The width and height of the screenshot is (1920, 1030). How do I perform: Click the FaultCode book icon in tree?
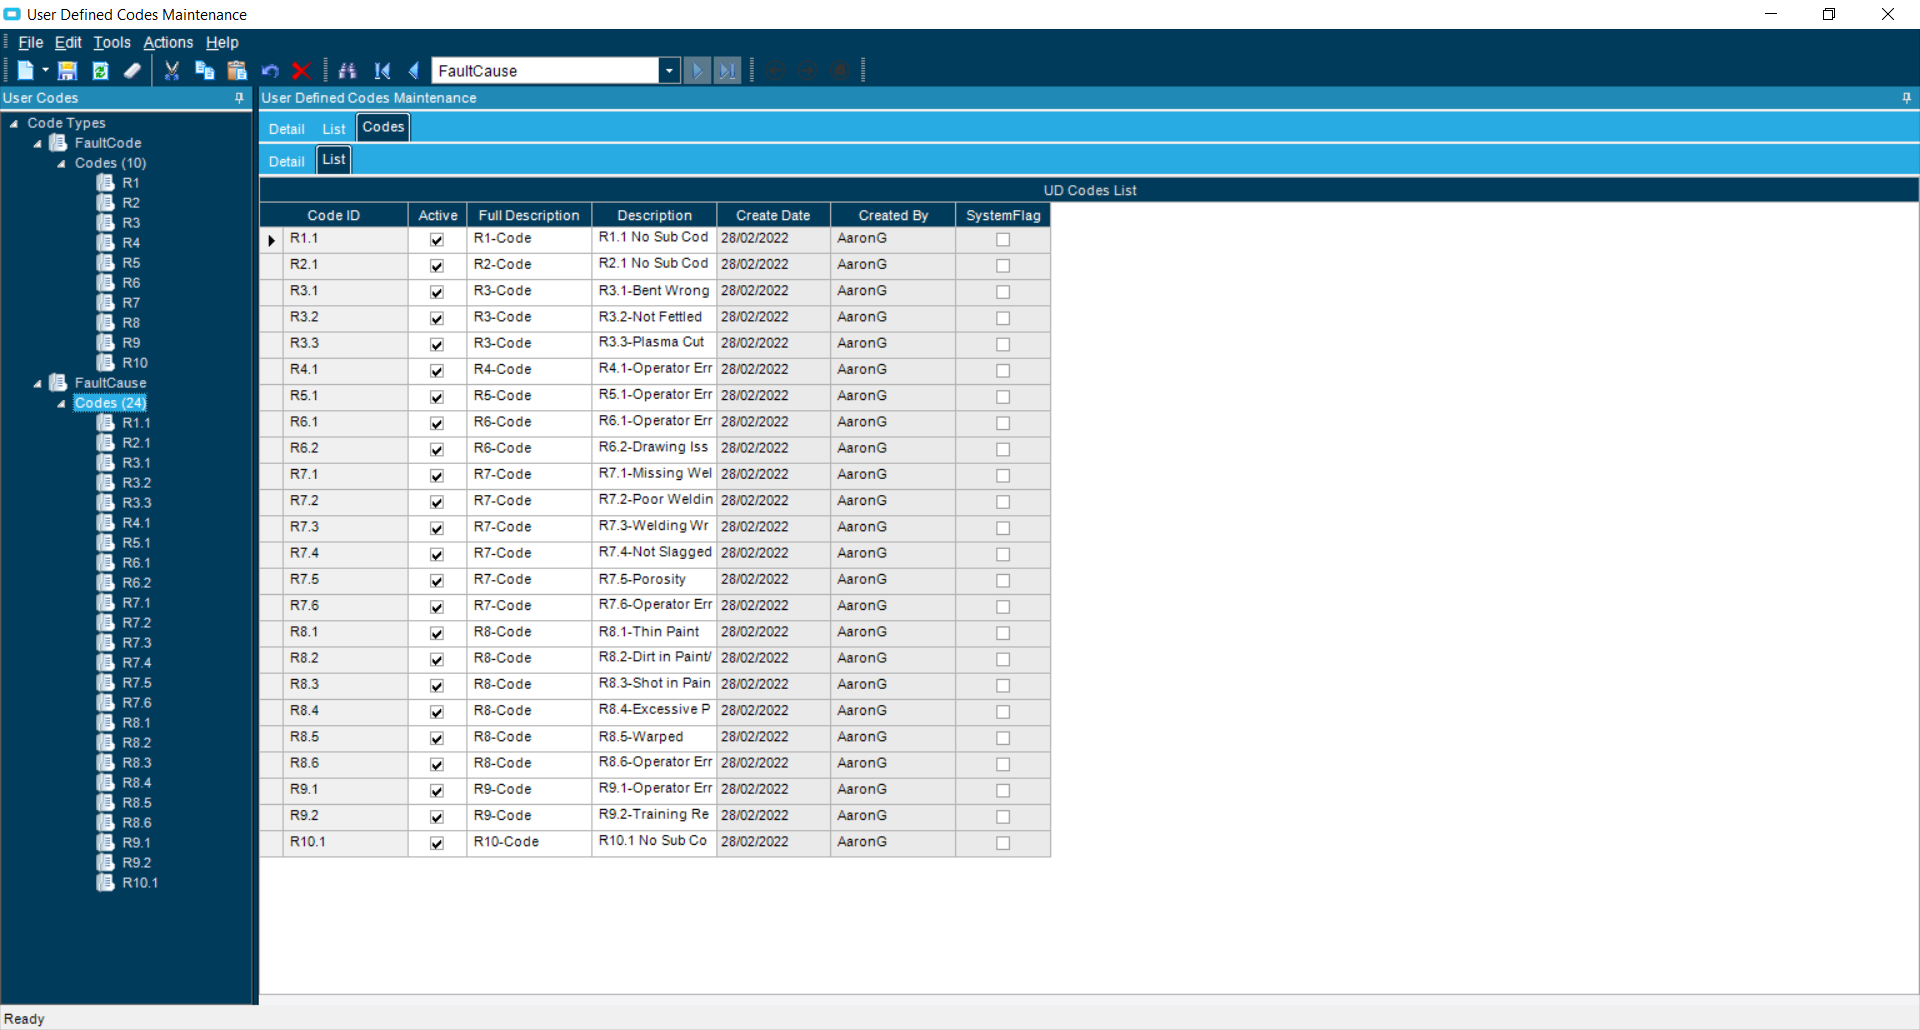tap(59, 143)
